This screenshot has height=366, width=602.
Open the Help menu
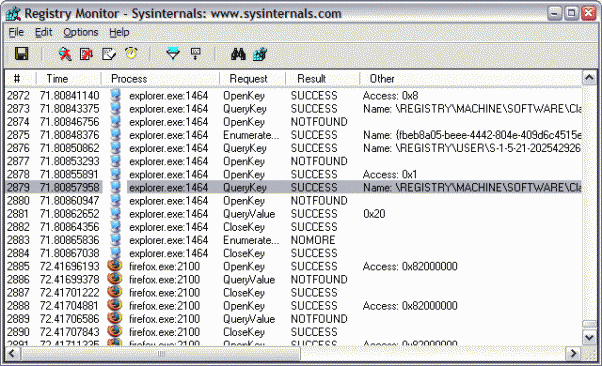(x=119, y=32)
